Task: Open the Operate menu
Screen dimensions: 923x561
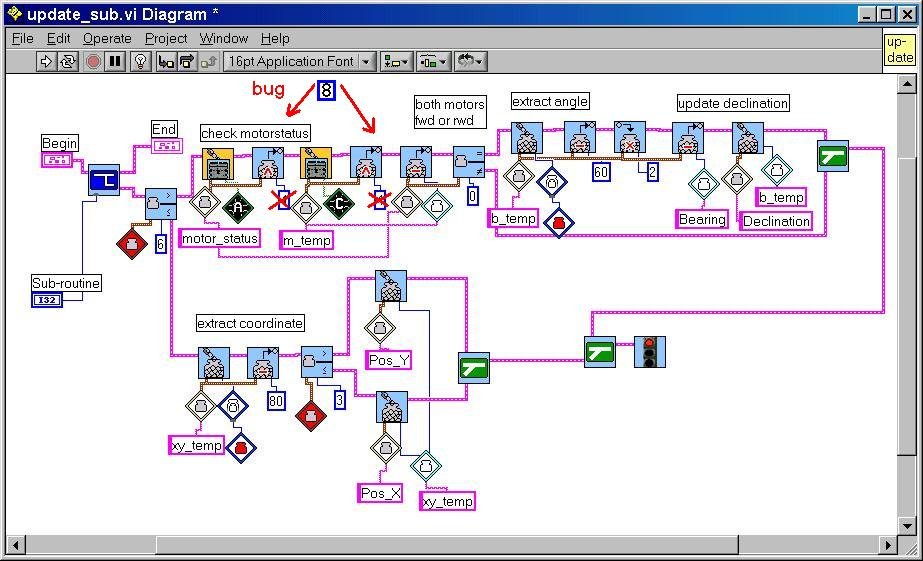Action: coord(107,38)
